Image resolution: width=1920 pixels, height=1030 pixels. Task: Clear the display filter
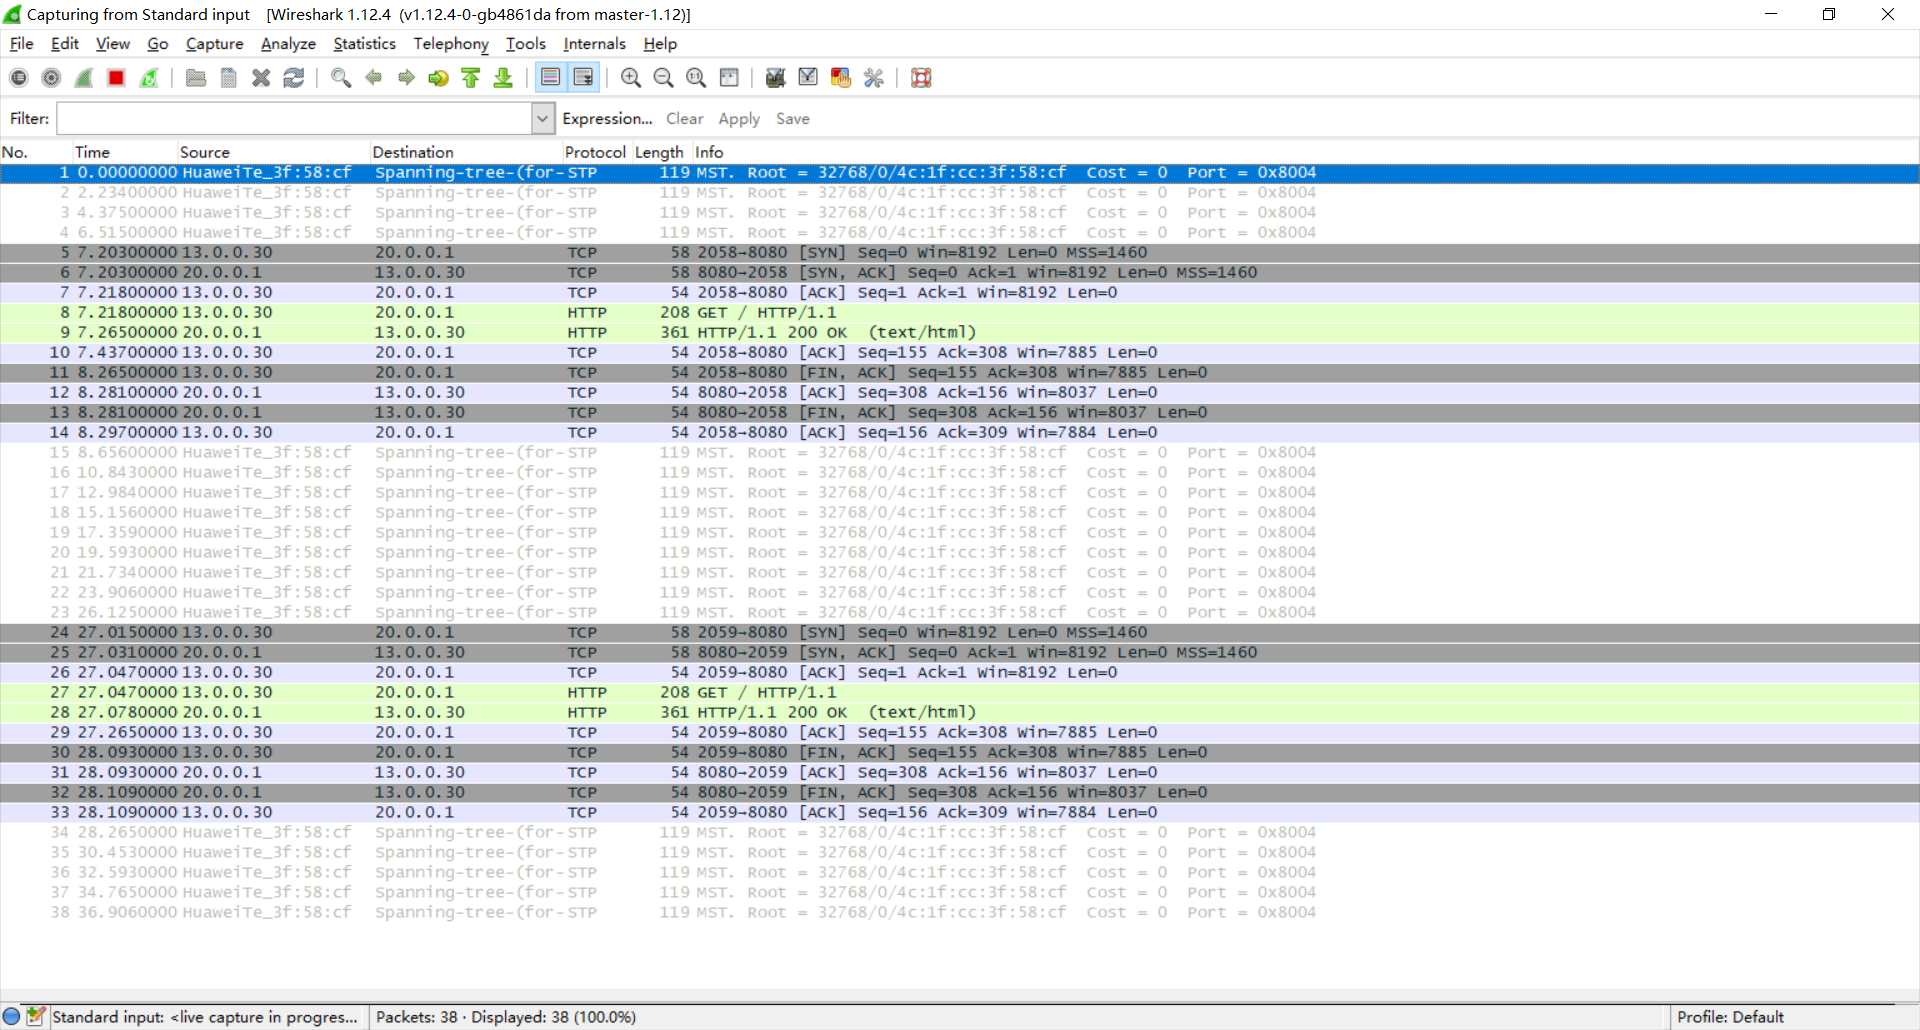[685, 119]
